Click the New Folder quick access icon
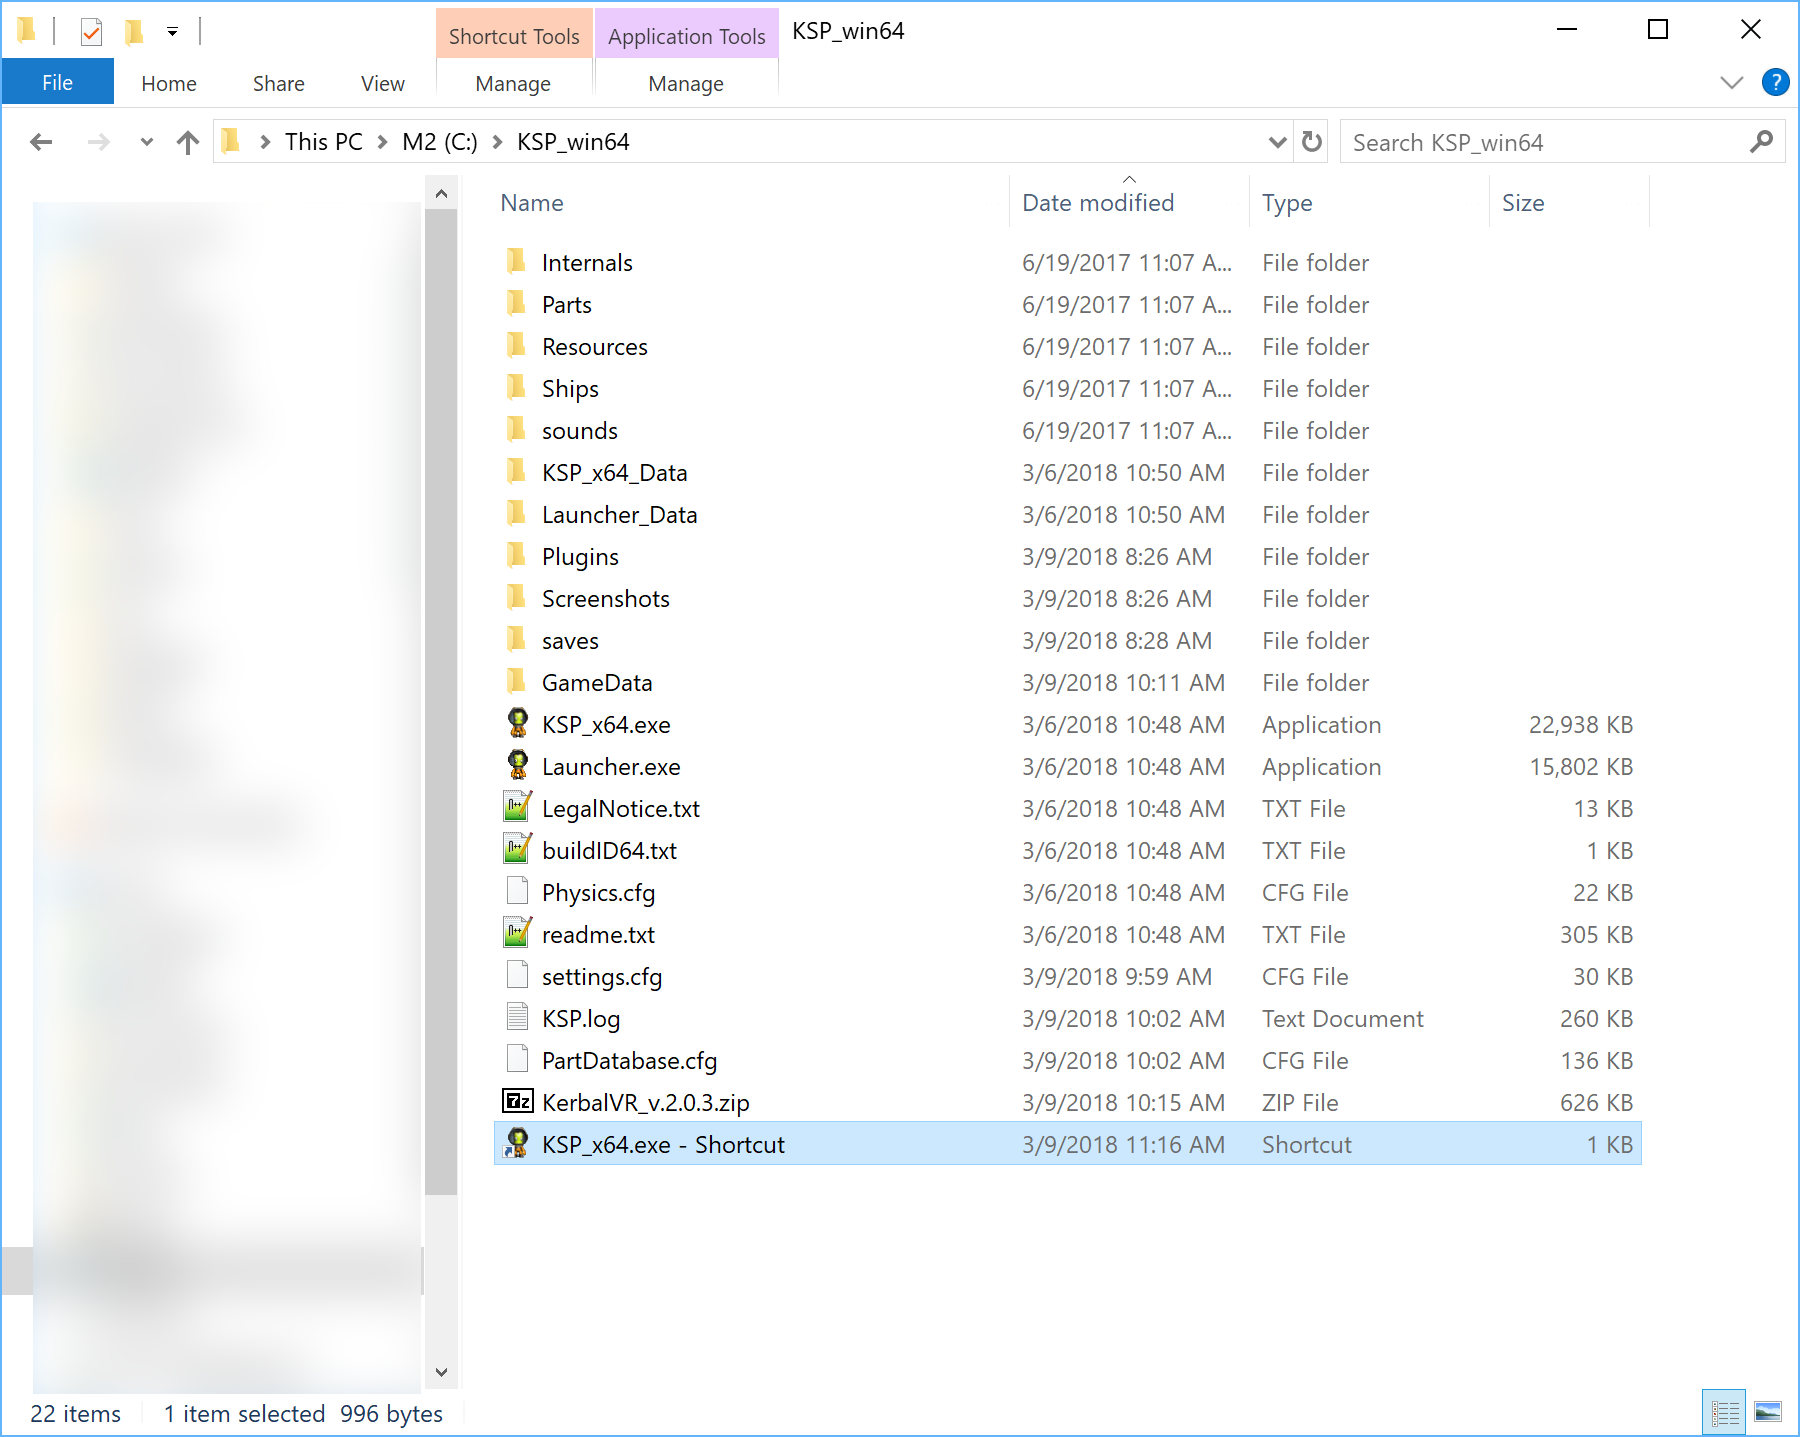Screen dimensions: 1800x1437 [133, 32]
